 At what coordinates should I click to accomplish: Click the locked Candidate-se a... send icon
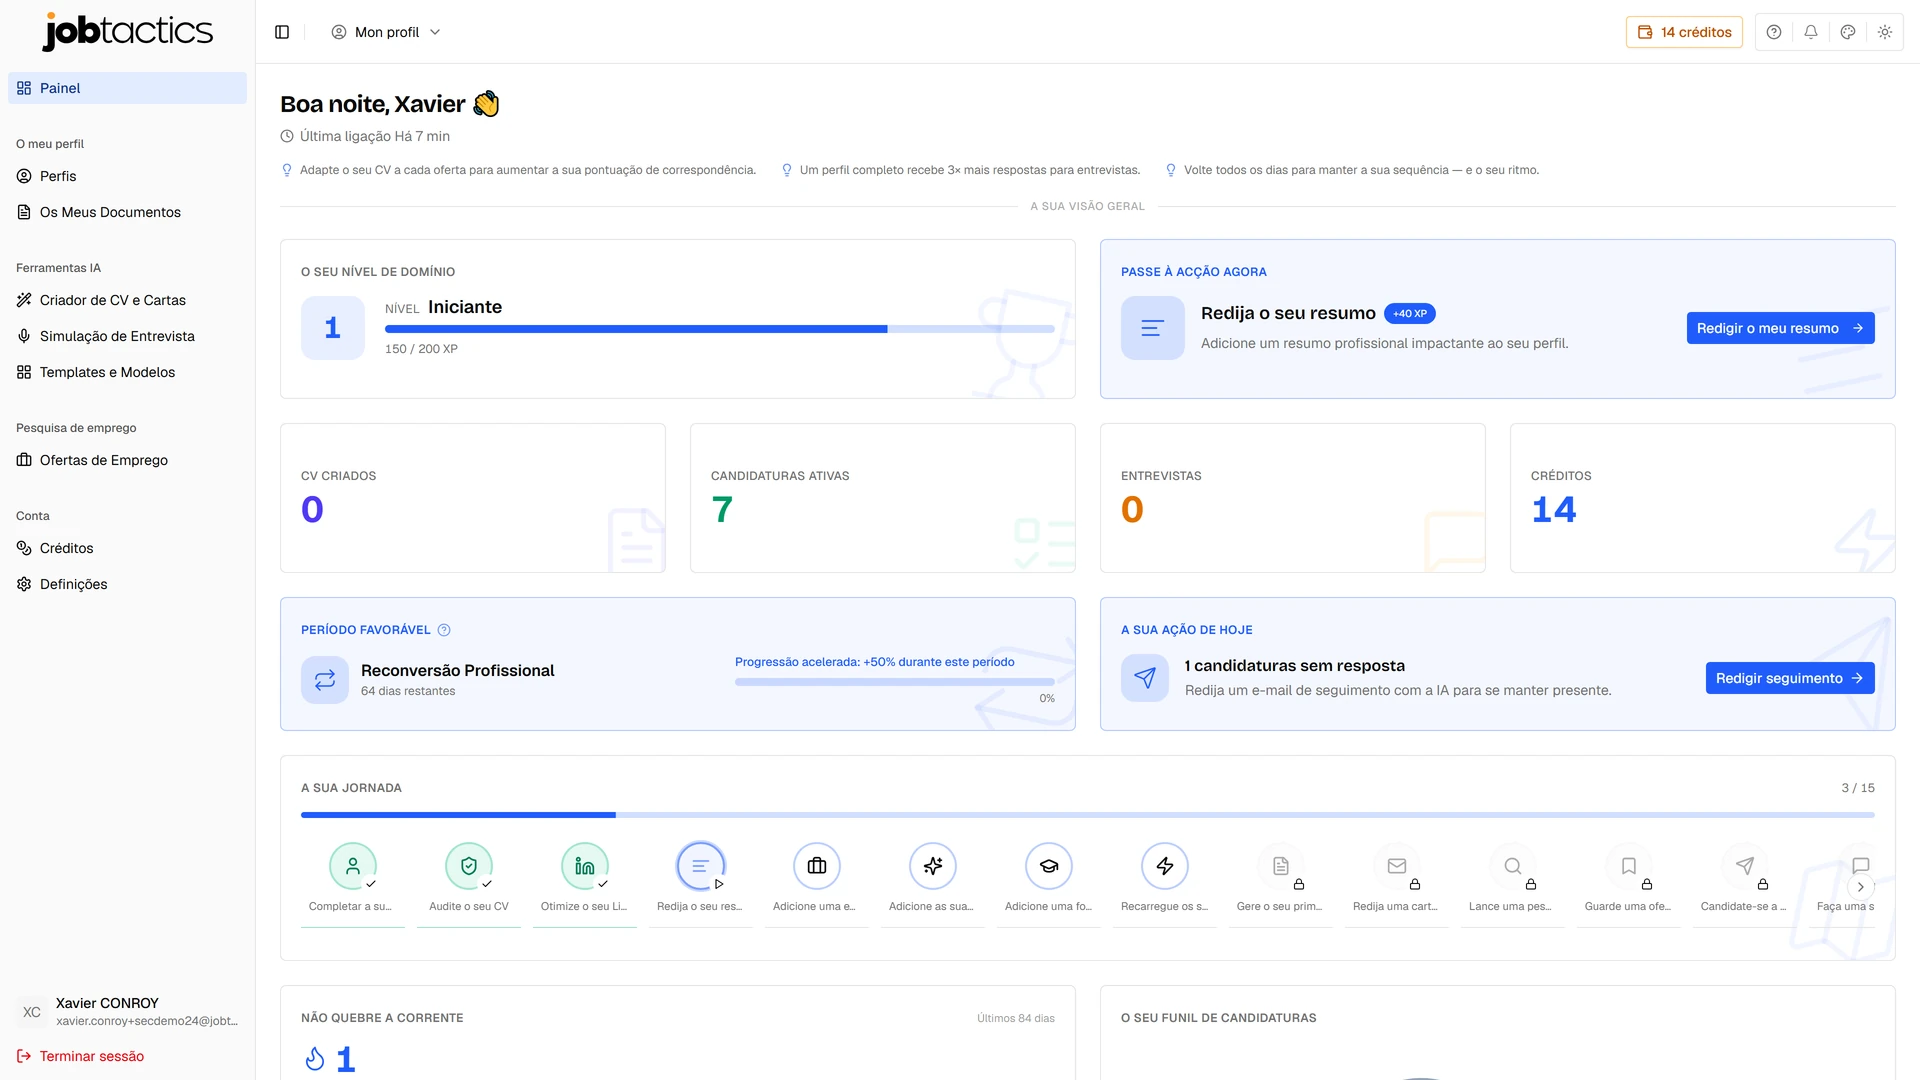point(1745,866)
